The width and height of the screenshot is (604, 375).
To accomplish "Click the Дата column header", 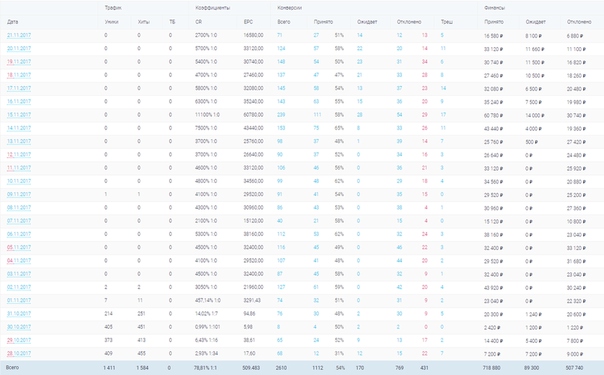I will 12,22.
